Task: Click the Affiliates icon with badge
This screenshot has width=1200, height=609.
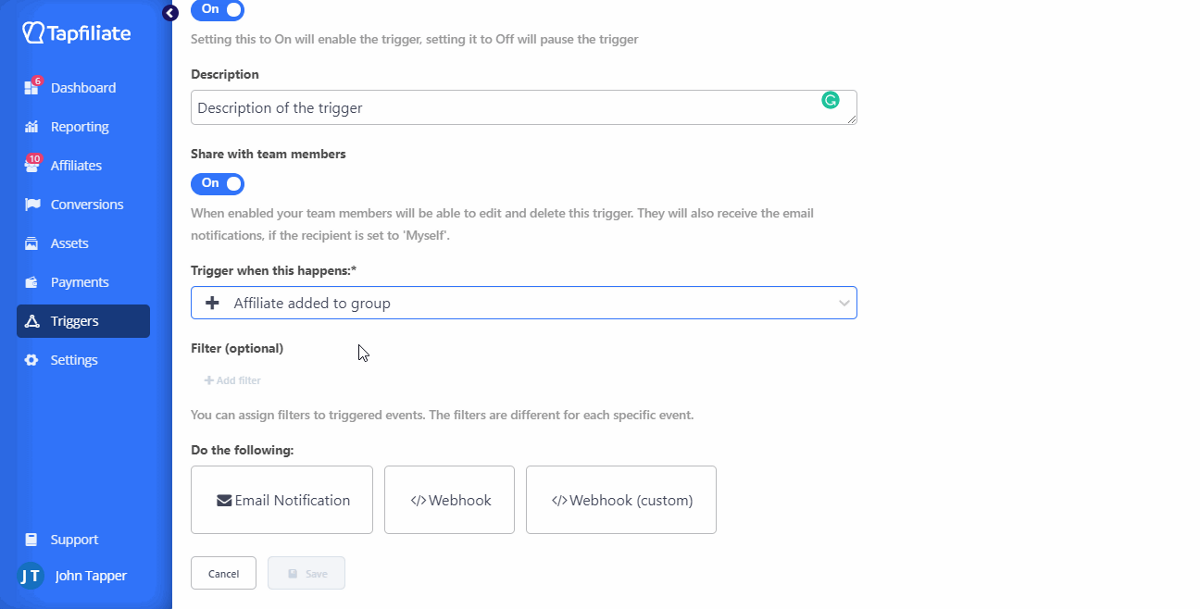Action: (31, 166)
